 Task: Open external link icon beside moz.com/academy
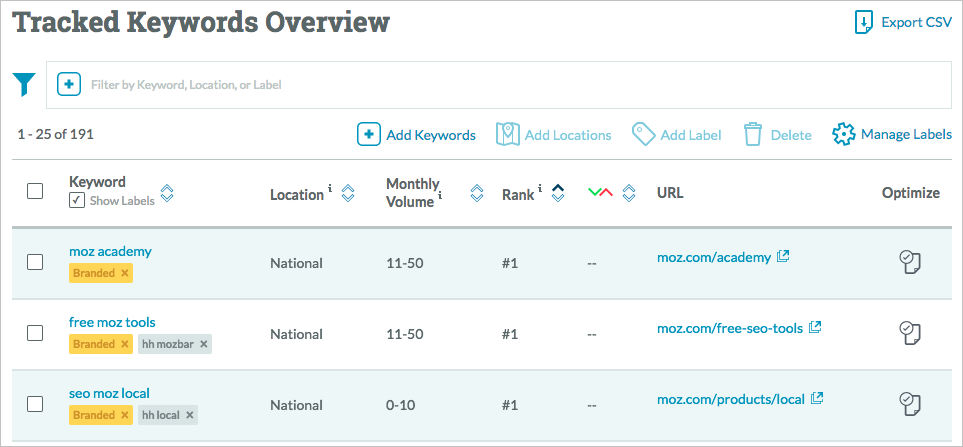pyautogui.click(x=783, y=257)
